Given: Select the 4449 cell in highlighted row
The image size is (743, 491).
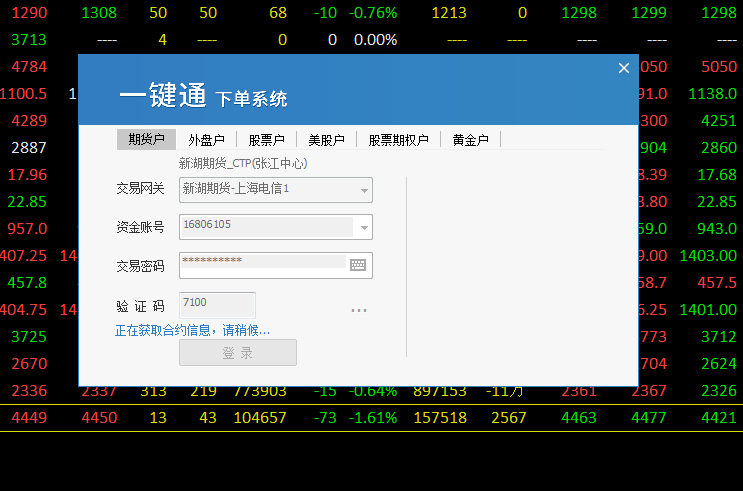Looking at the screenshot, I should tap(29, 418).
